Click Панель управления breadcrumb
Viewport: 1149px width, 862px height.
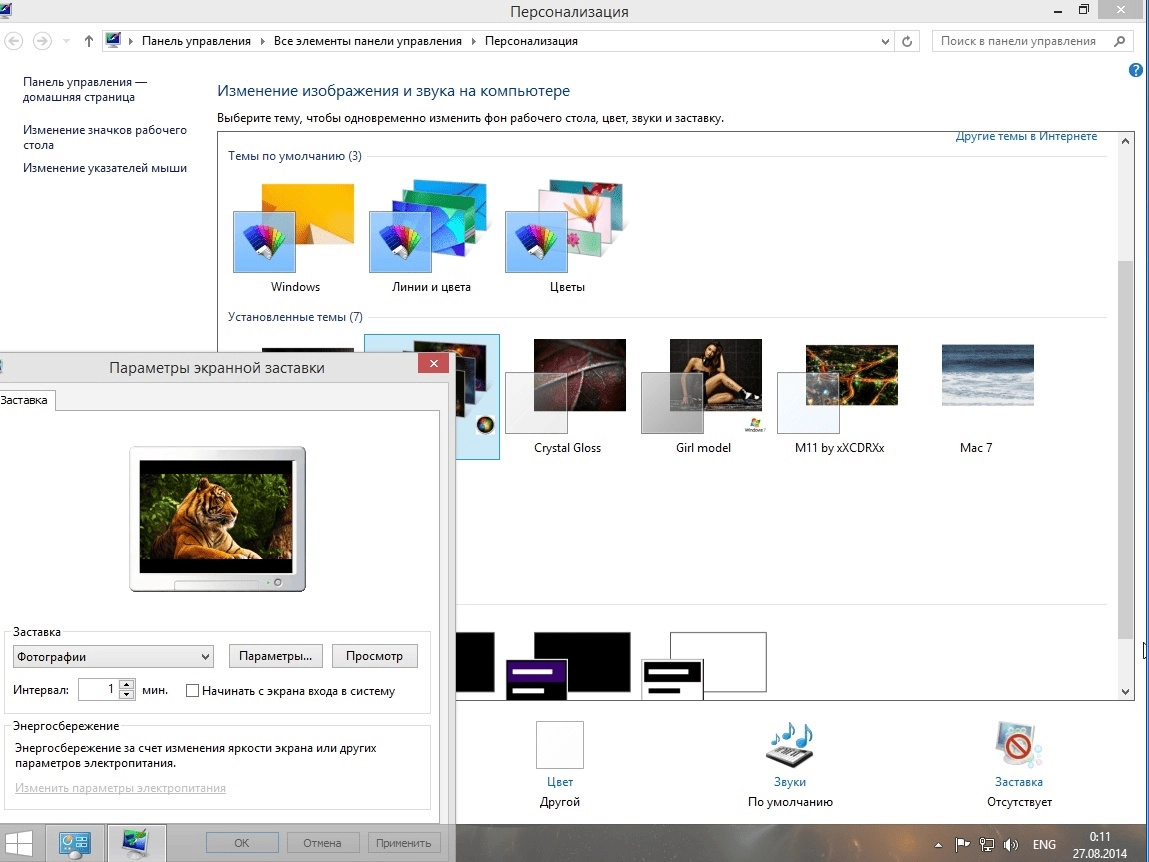click(196, 41)
